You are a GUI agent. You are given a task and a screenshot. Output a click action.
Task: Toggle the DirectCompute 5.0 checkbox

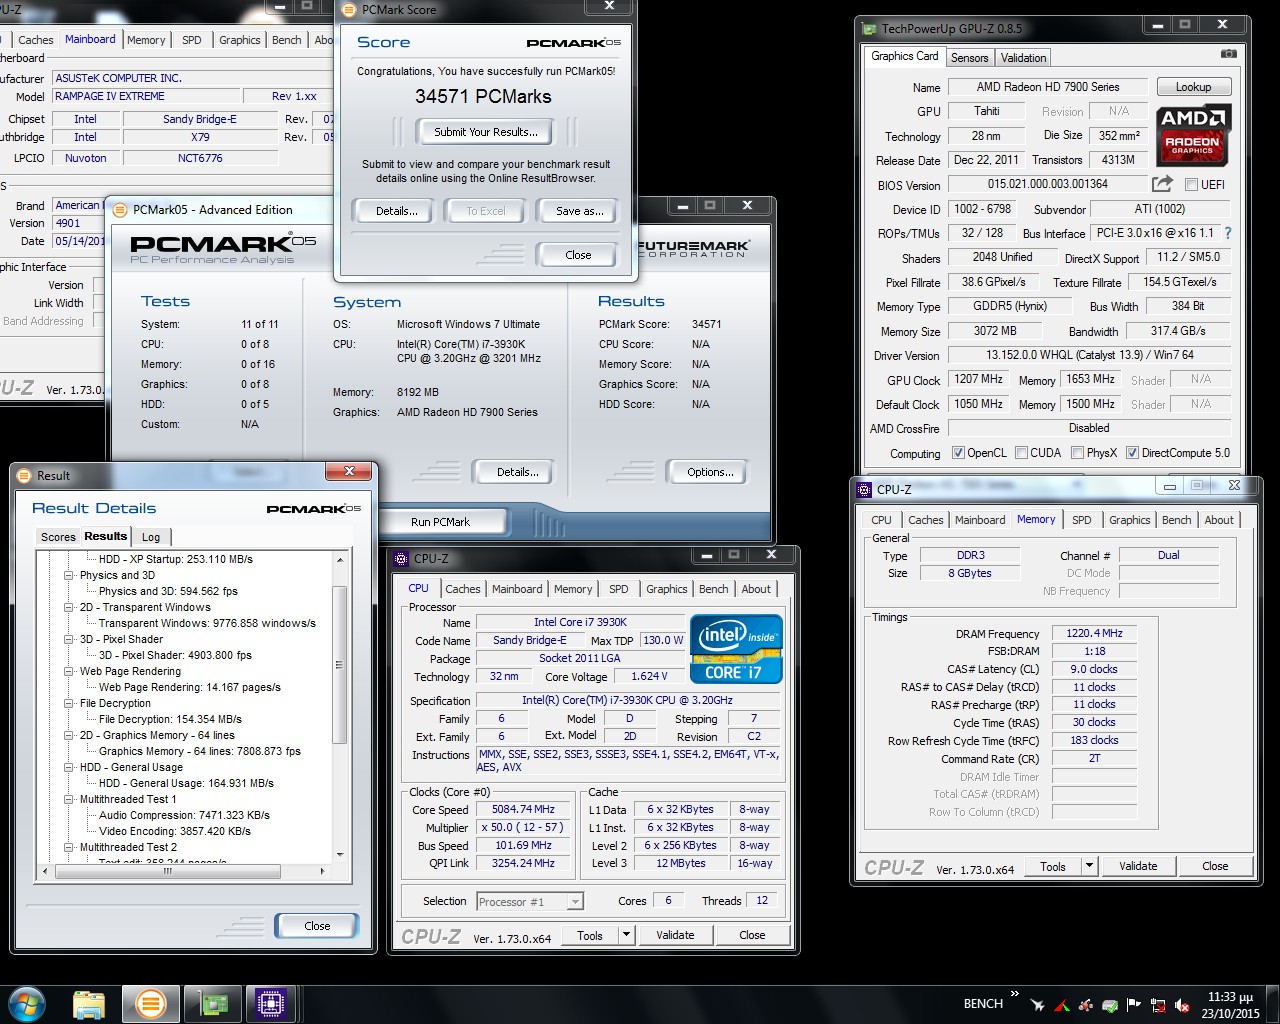[1132, 453]
